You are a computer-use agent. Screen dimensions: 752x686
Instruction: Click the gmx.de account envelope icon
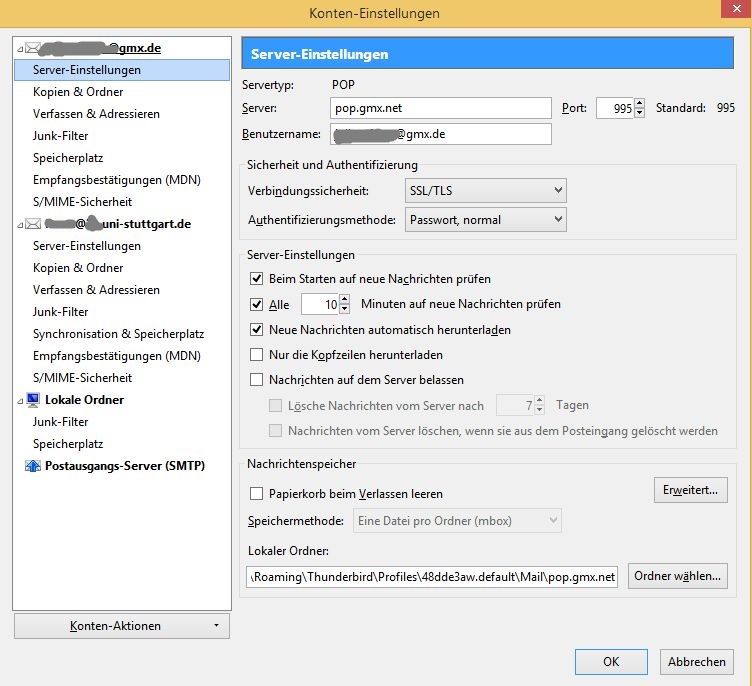point(33,48)
